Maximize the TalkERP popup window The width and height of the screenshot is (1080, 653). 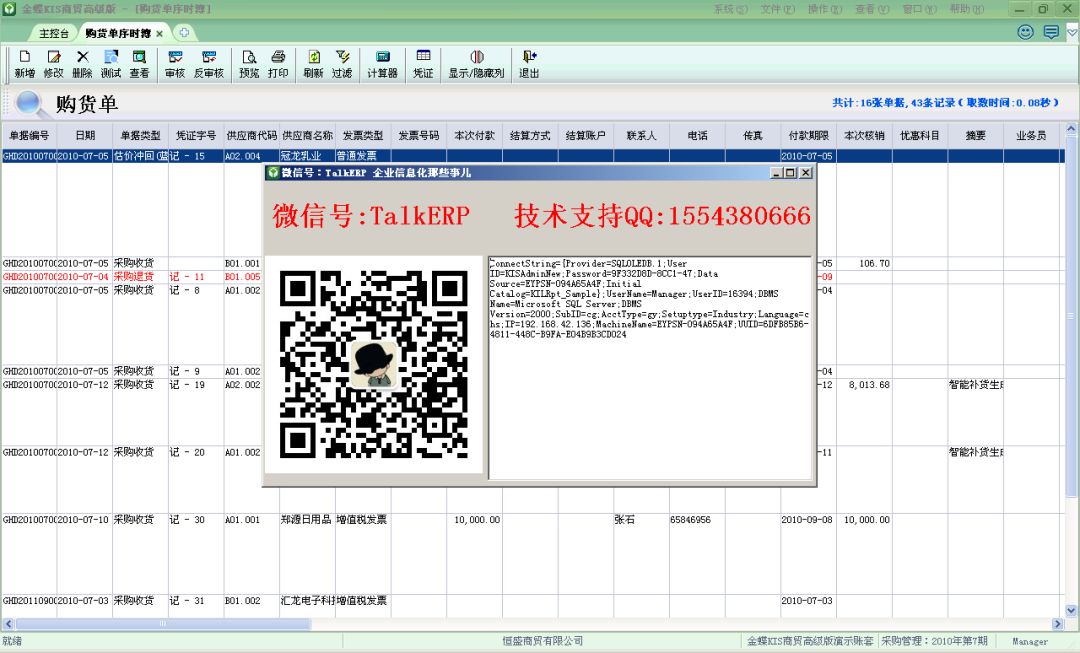[x=790, y=173]
